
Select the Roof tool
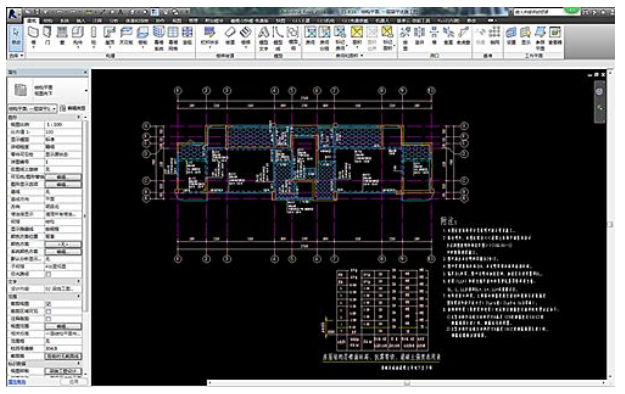(110, 36)
